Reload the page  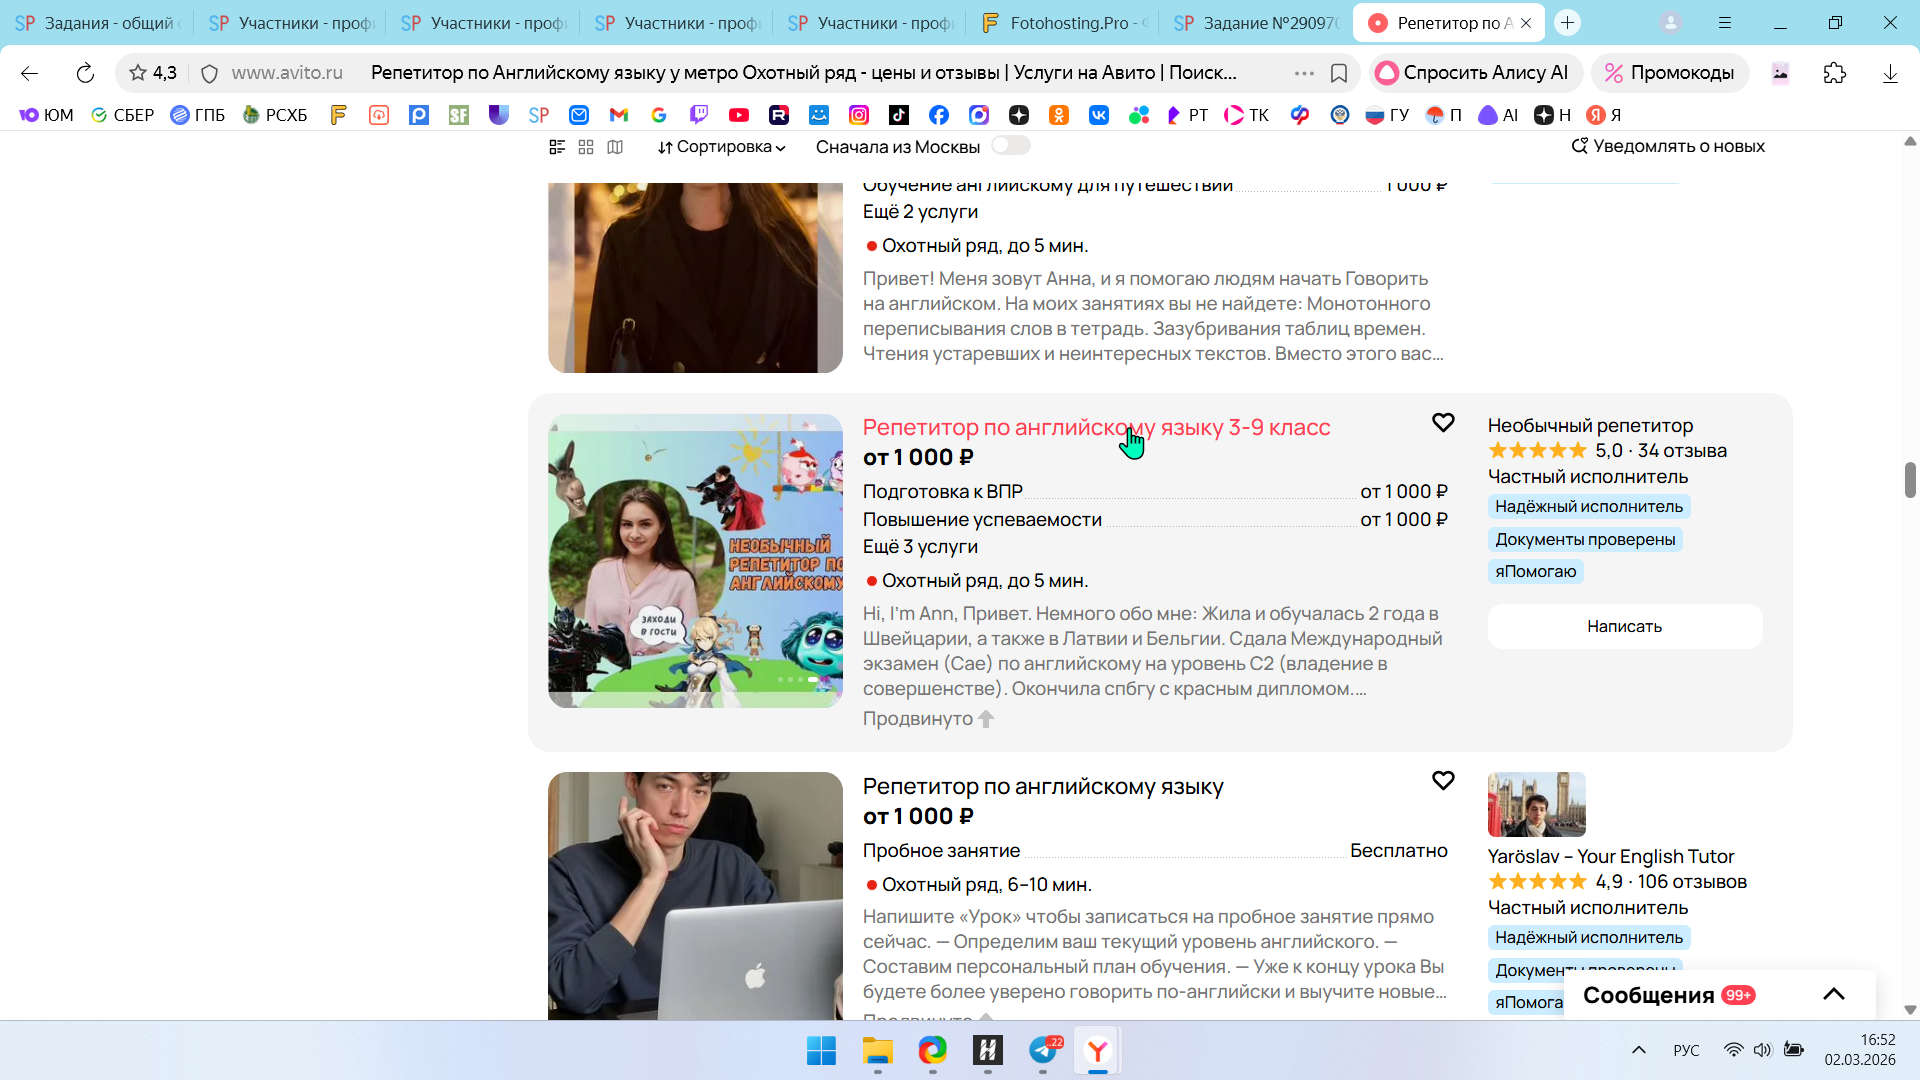point(85,73)
